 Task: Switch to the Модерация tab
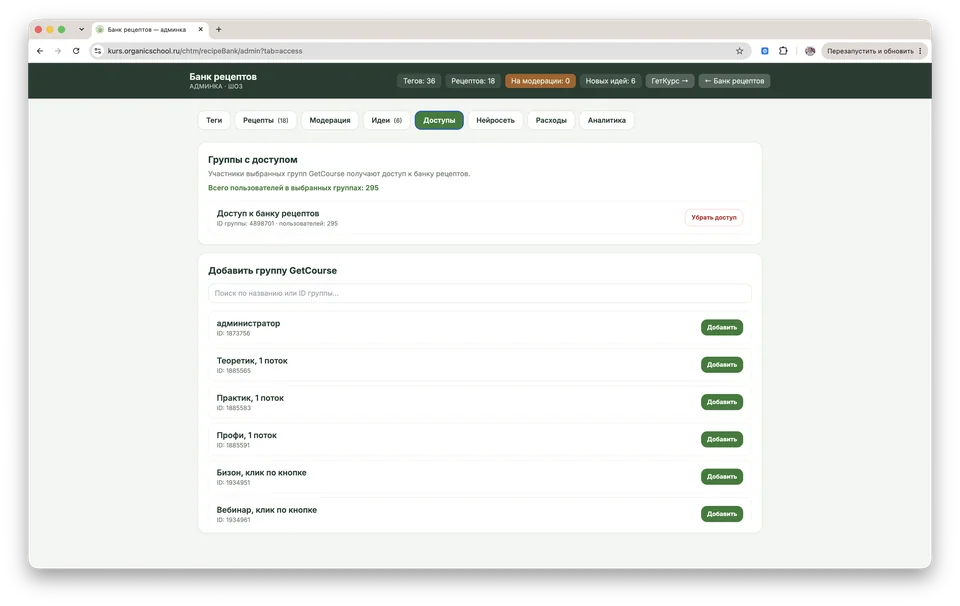[329, 120]
